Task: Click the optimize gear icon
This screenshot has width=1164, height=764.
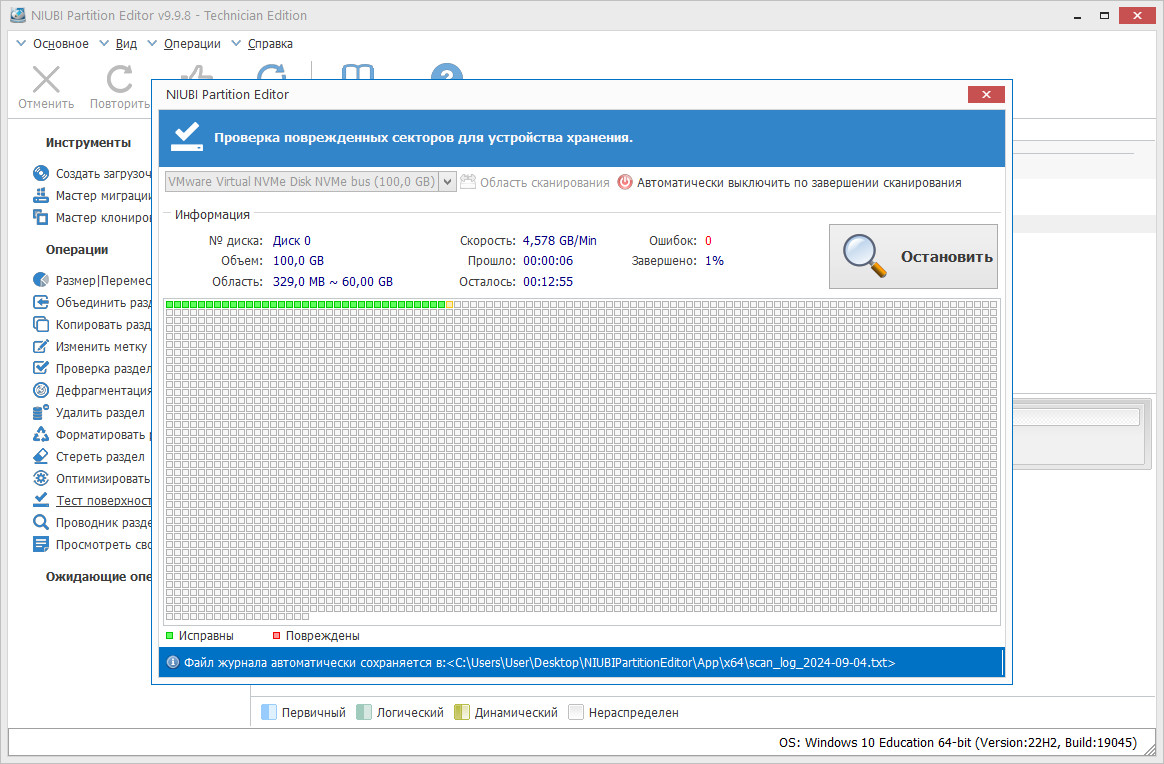Action: (41, 478)
